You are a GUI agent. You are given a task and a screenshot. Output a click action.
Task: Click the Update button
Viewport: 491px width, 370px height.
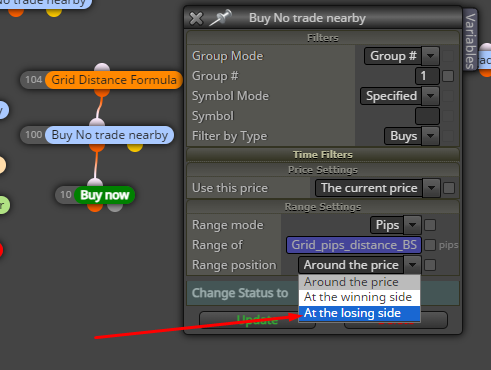tap(257, 320)
